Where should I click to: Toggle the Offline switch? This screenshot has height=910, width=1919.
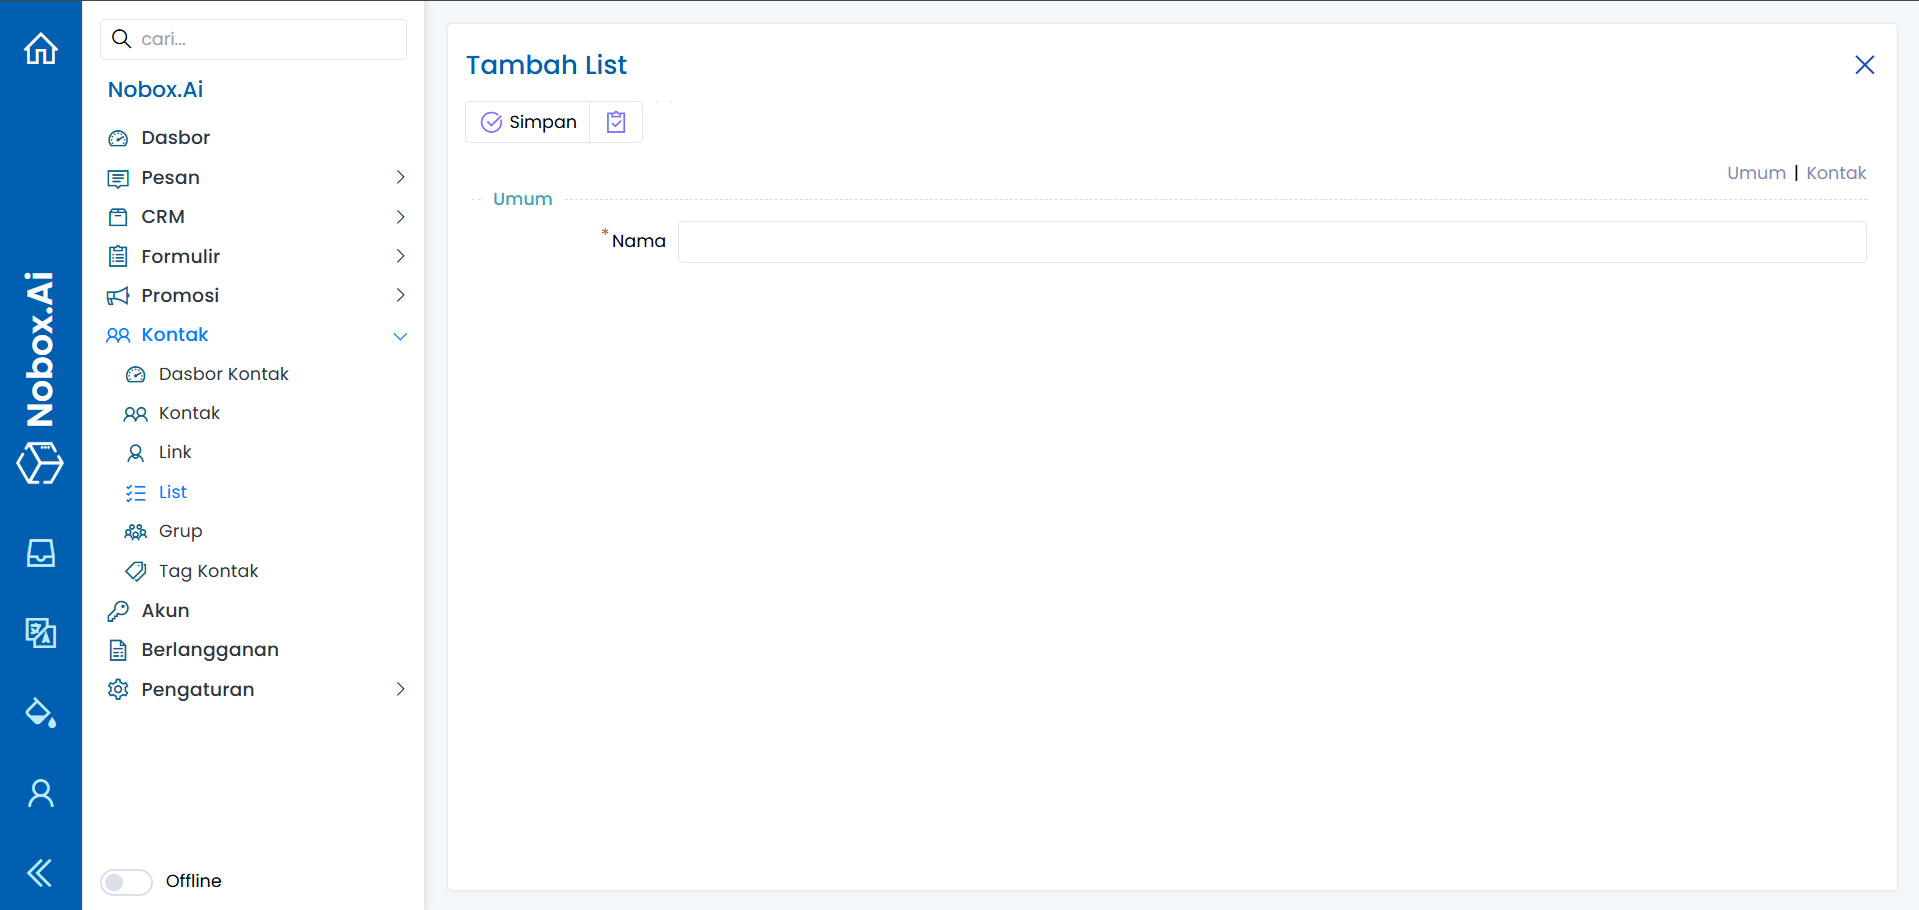pyautogui.click(x=126, y=881)
